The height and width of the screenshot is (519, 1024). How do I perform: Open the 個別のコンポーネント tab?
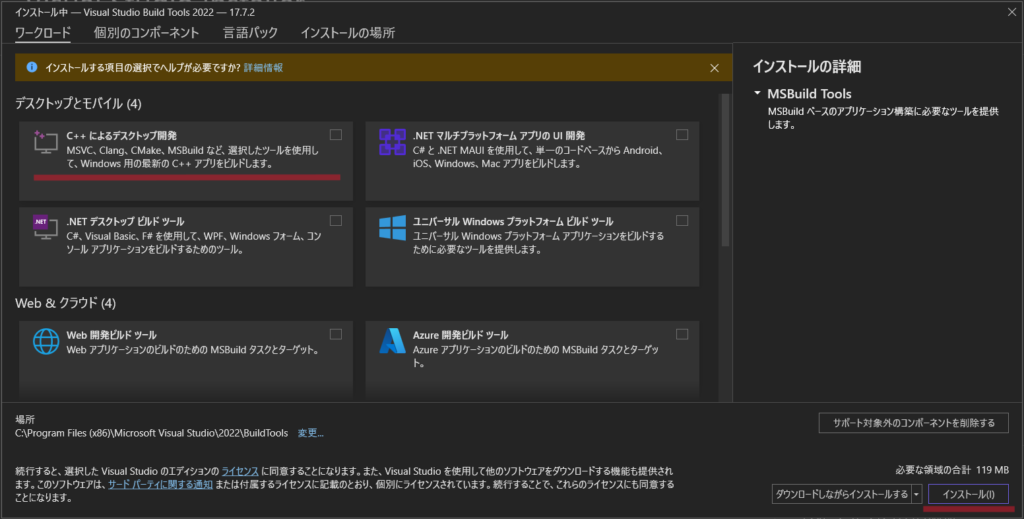point(146,33)
